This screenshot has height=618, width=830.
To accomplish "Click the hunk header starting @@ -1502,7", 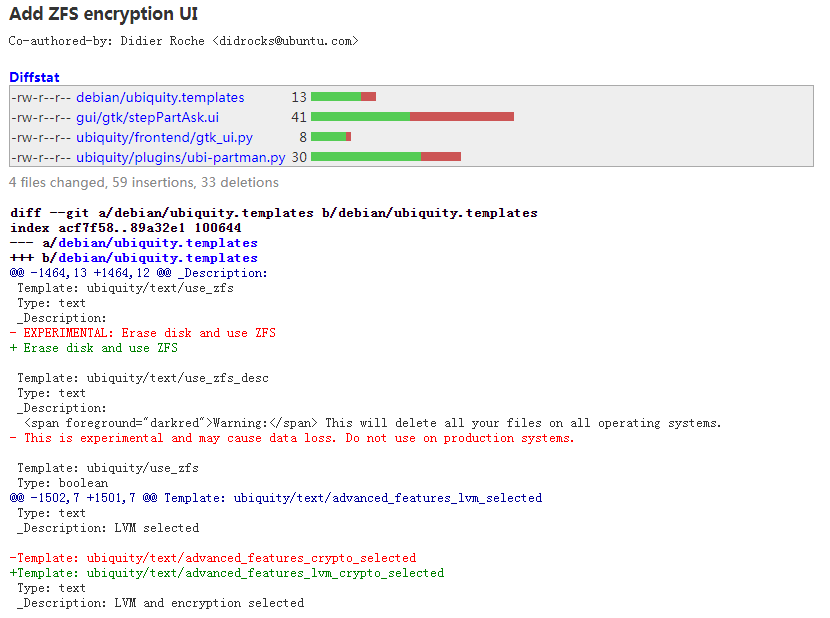I will pyautogui.click(x=275, y=498).
